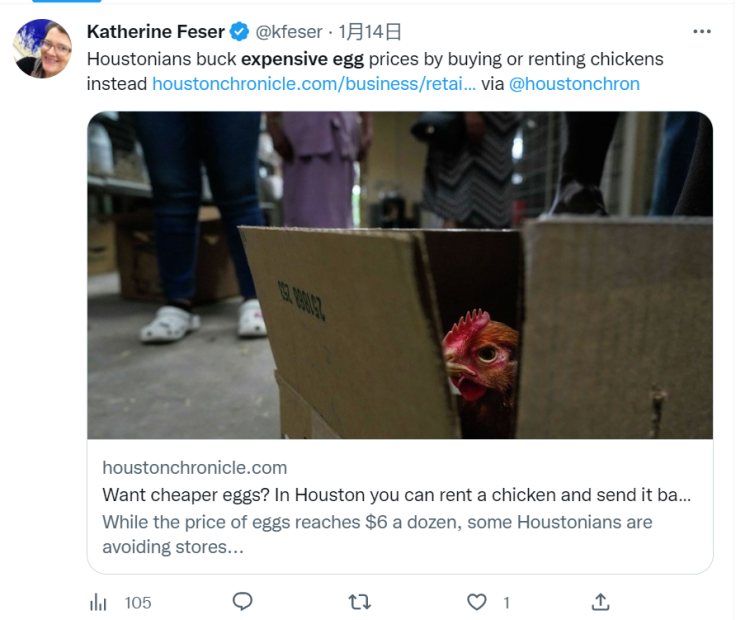Click the like count number 1

coord(506,602)
